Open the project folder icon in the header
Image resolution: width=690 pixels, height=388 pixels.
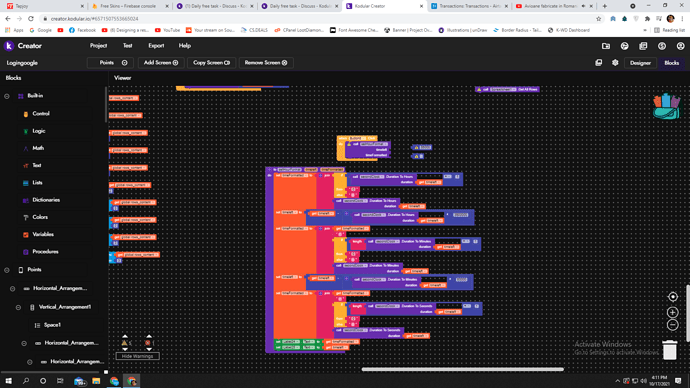click(606, 46)
